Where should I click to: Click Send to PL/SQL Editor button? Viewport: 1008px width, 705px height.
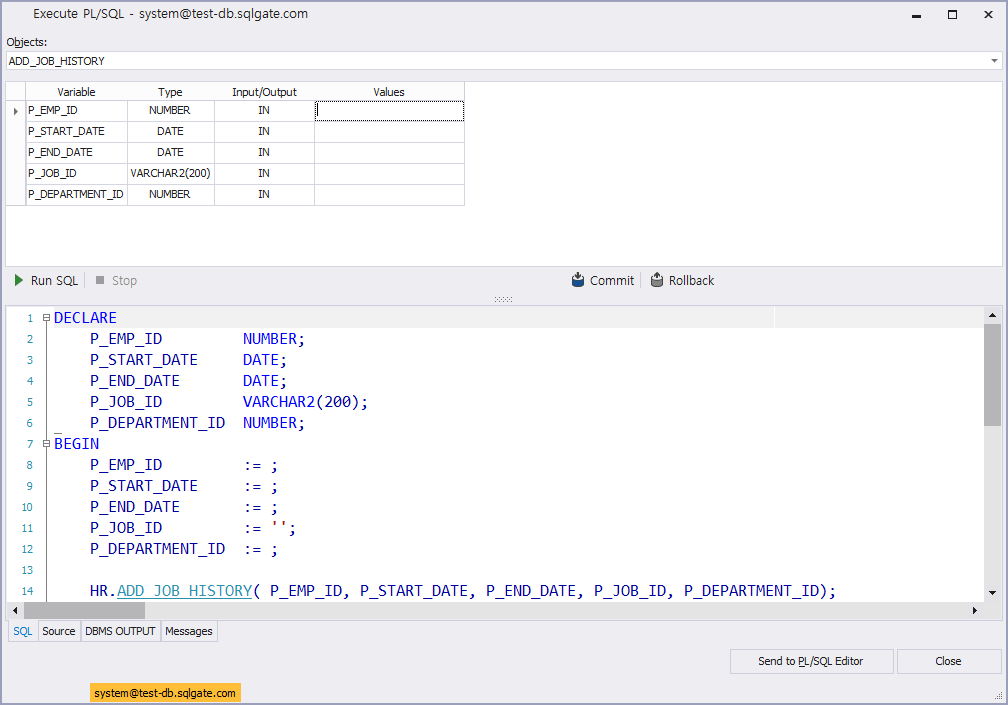pos(811,661)
